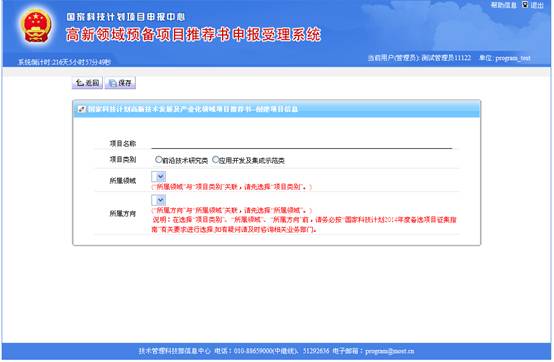This screenshot has width=554, height=362.
Task: Click the 国家科技计划项目申报中心 header text
Action: (126, 17)
